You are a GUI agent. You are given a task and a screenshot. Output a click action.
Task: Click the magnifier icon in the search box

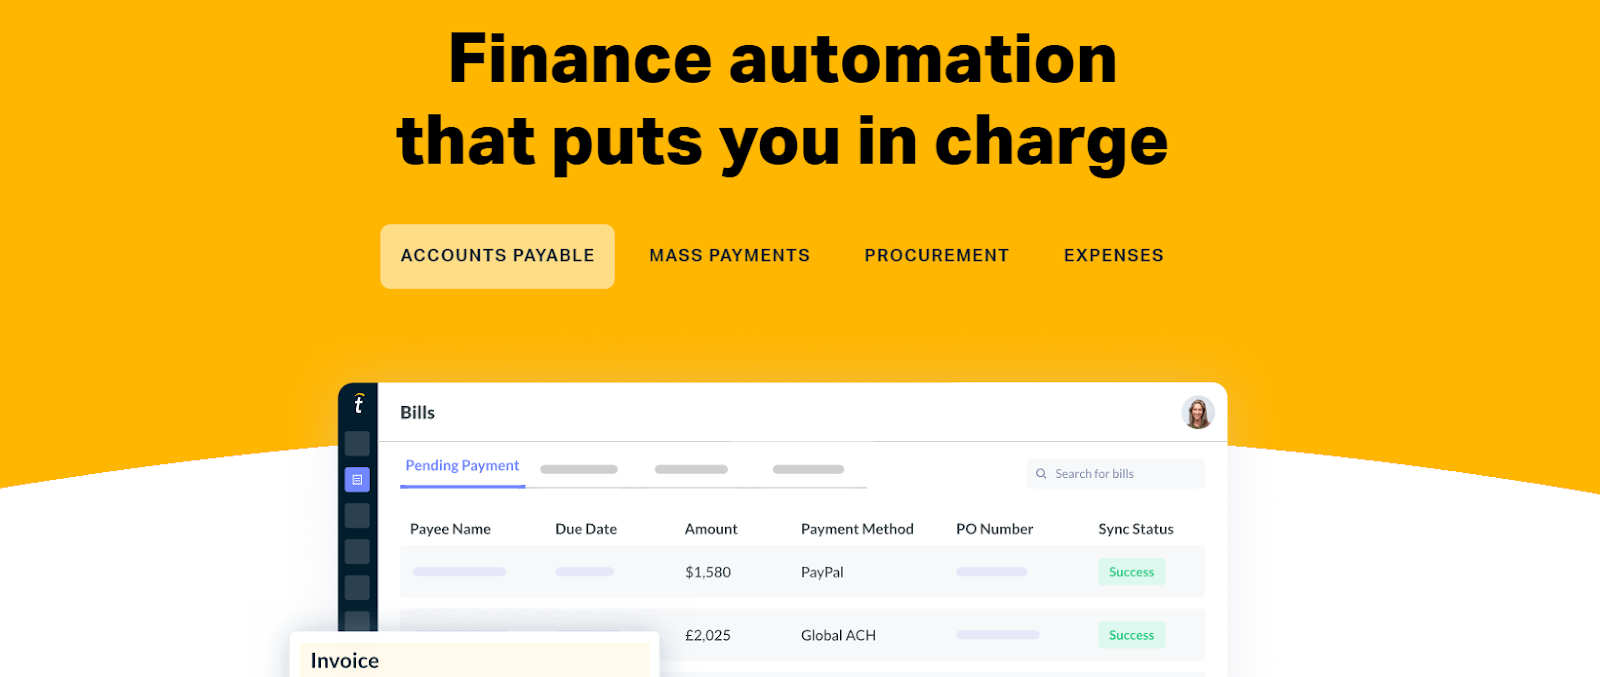point(1041,474)
